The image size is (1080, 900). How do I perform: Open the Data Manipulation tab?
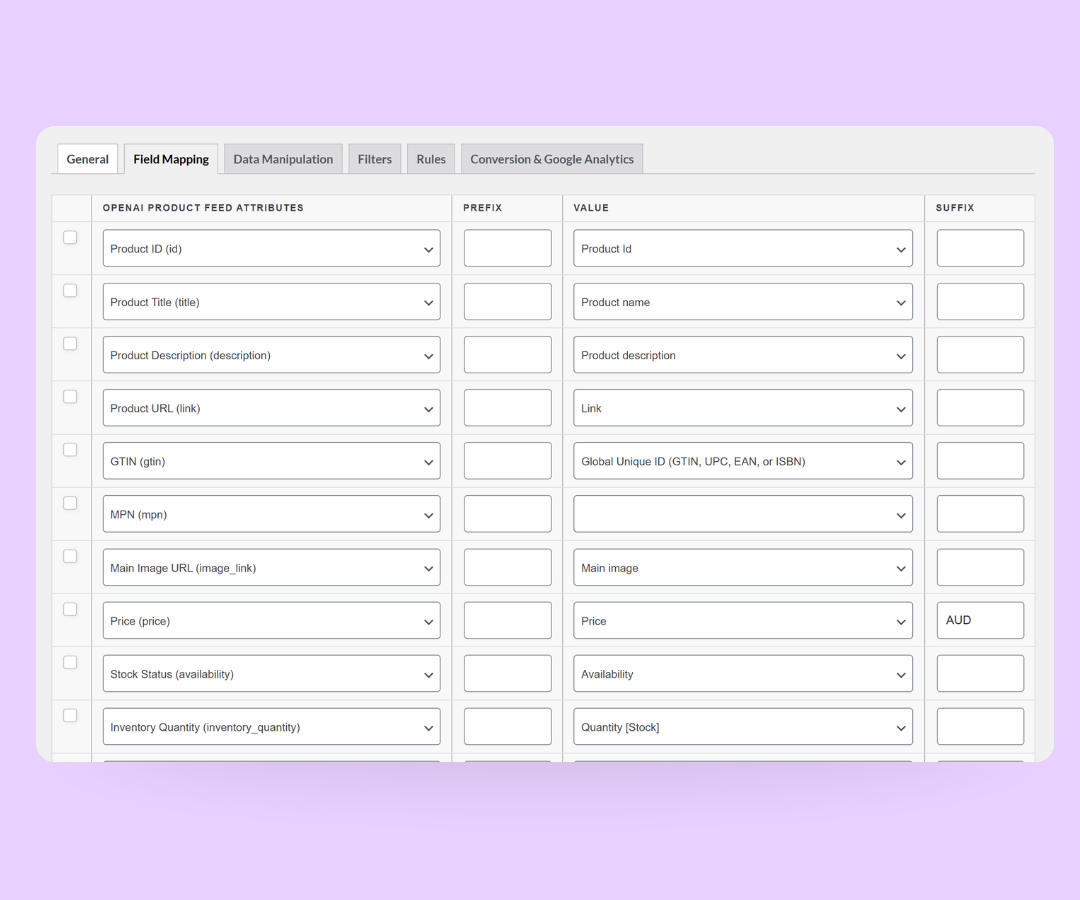(x=283, y=159)
